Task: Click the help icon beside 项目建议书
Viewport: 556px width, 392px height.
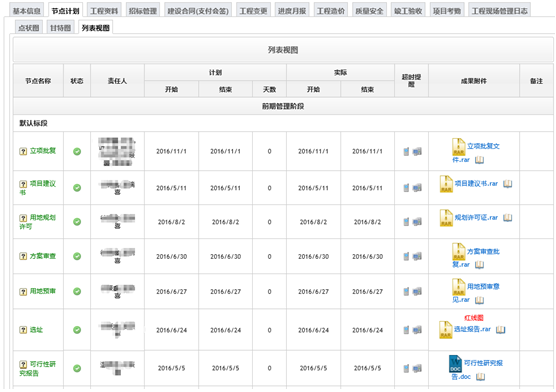Action: click(x=23, y=184)
